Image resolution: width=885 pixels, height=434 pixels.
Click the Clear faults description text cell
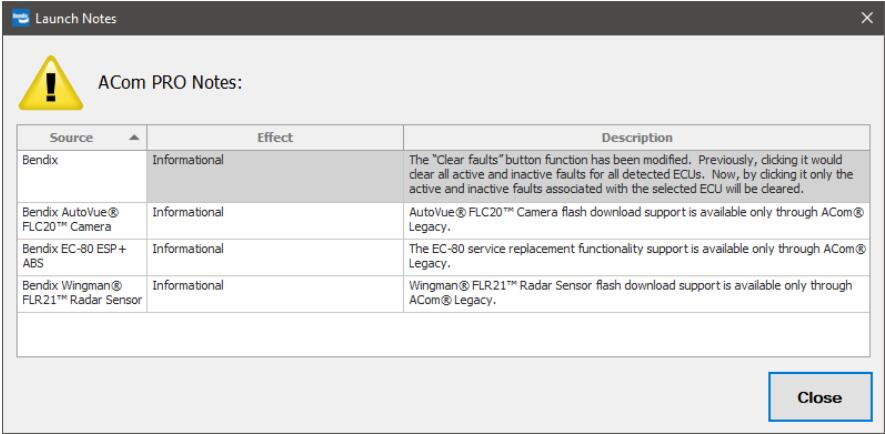(637, 177)
